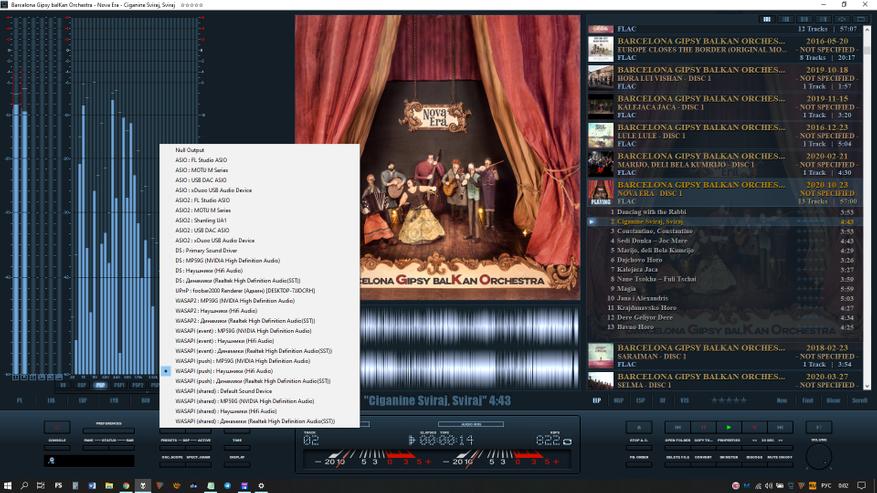Select the Hora Lui Vishan album thumbnail
The height and width of the screenshot is (493, 877).
coord(601,78)
